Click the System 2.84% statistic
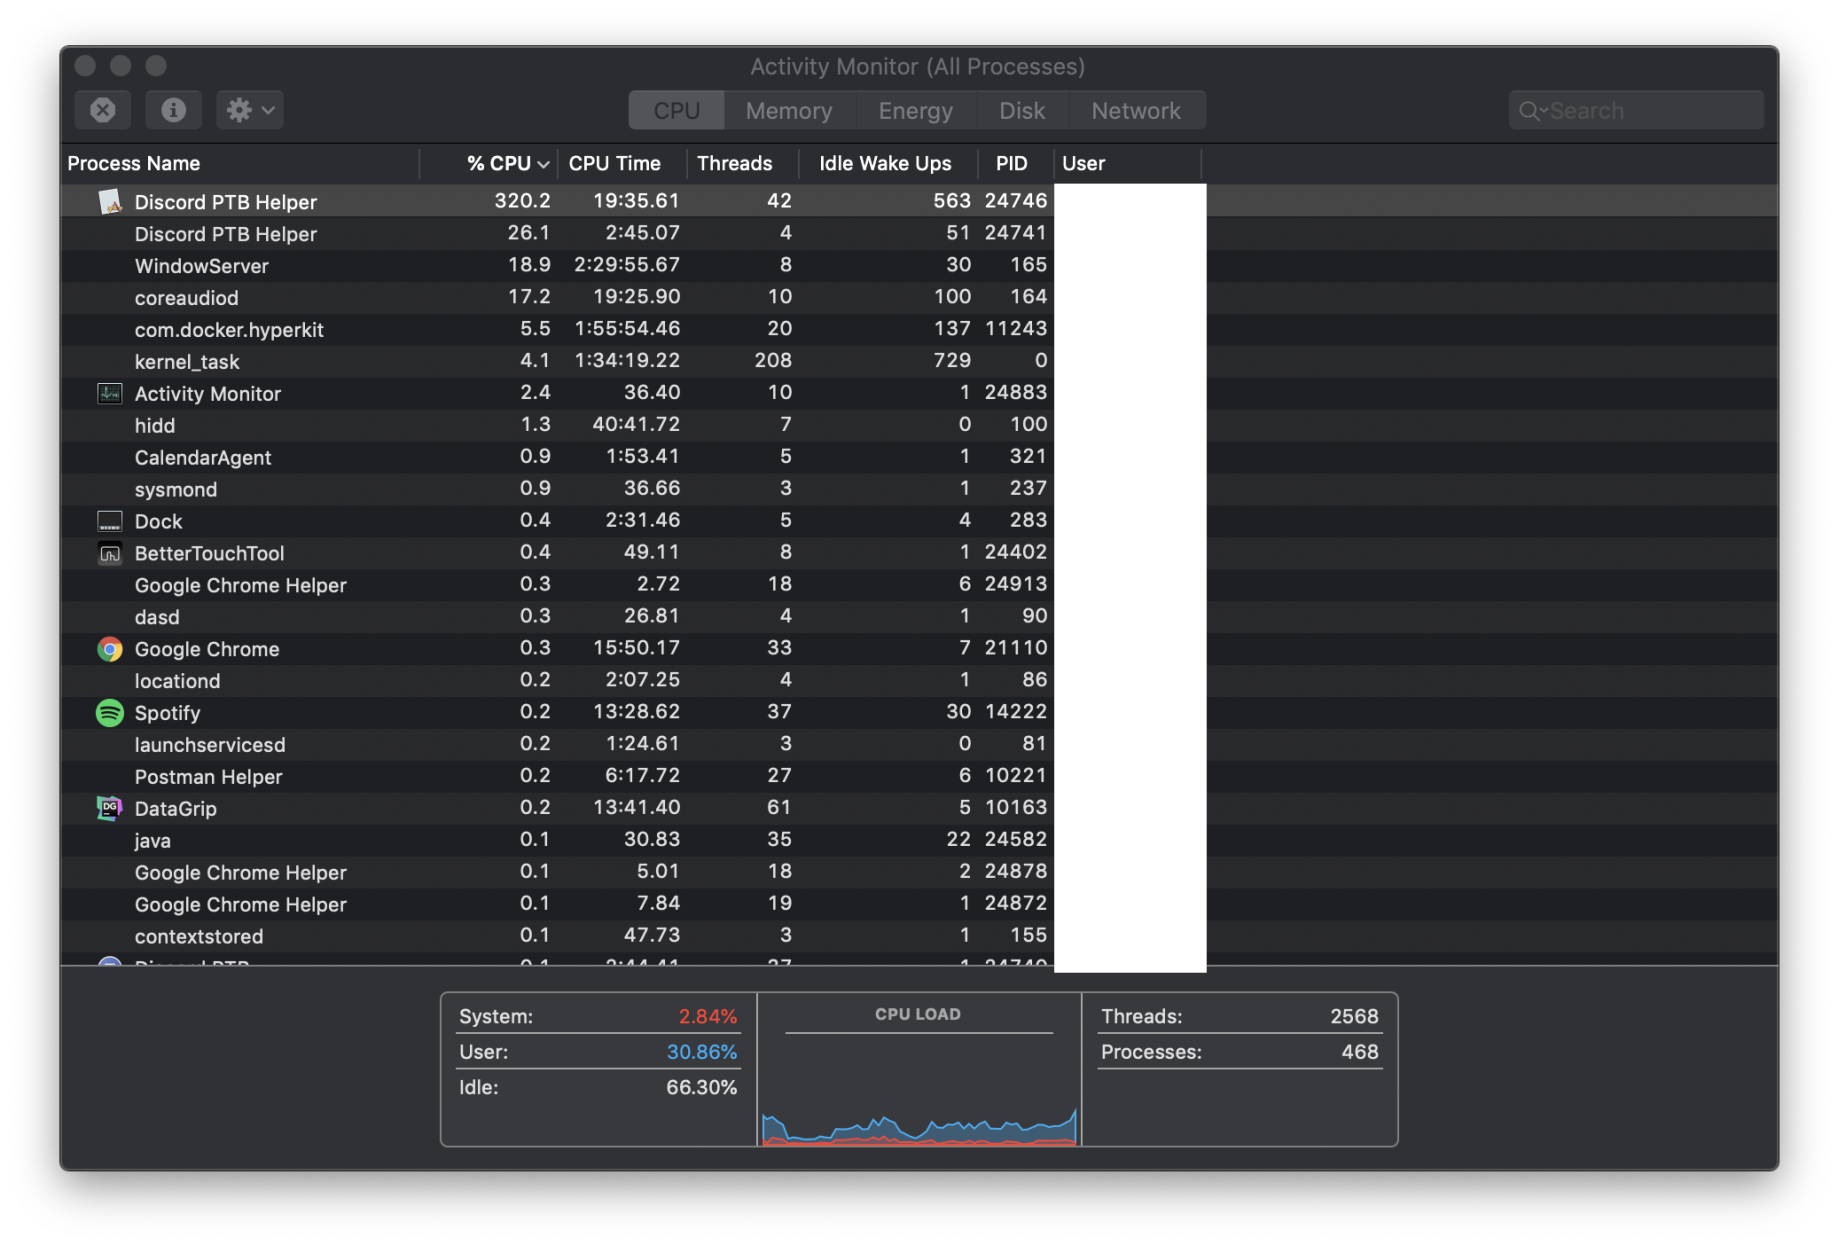 click(598, 1016)
